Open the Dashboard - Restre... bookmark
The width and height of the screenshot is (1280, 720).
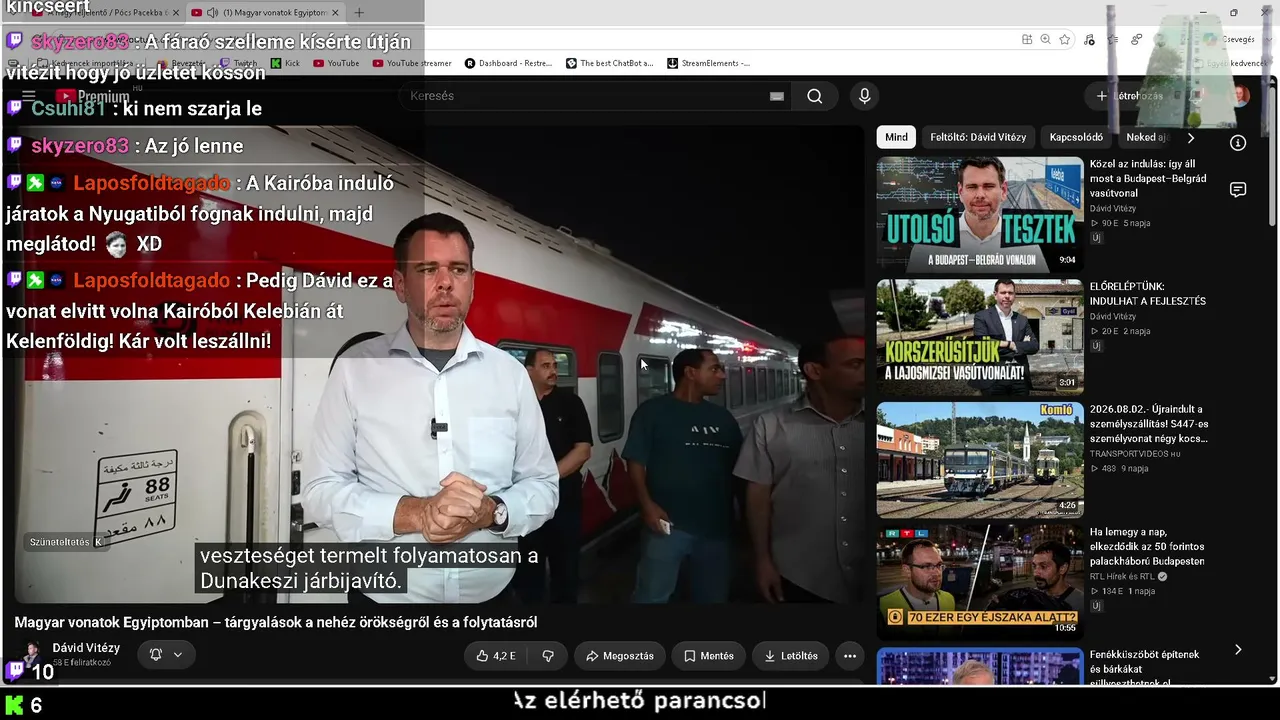(508, 63)
